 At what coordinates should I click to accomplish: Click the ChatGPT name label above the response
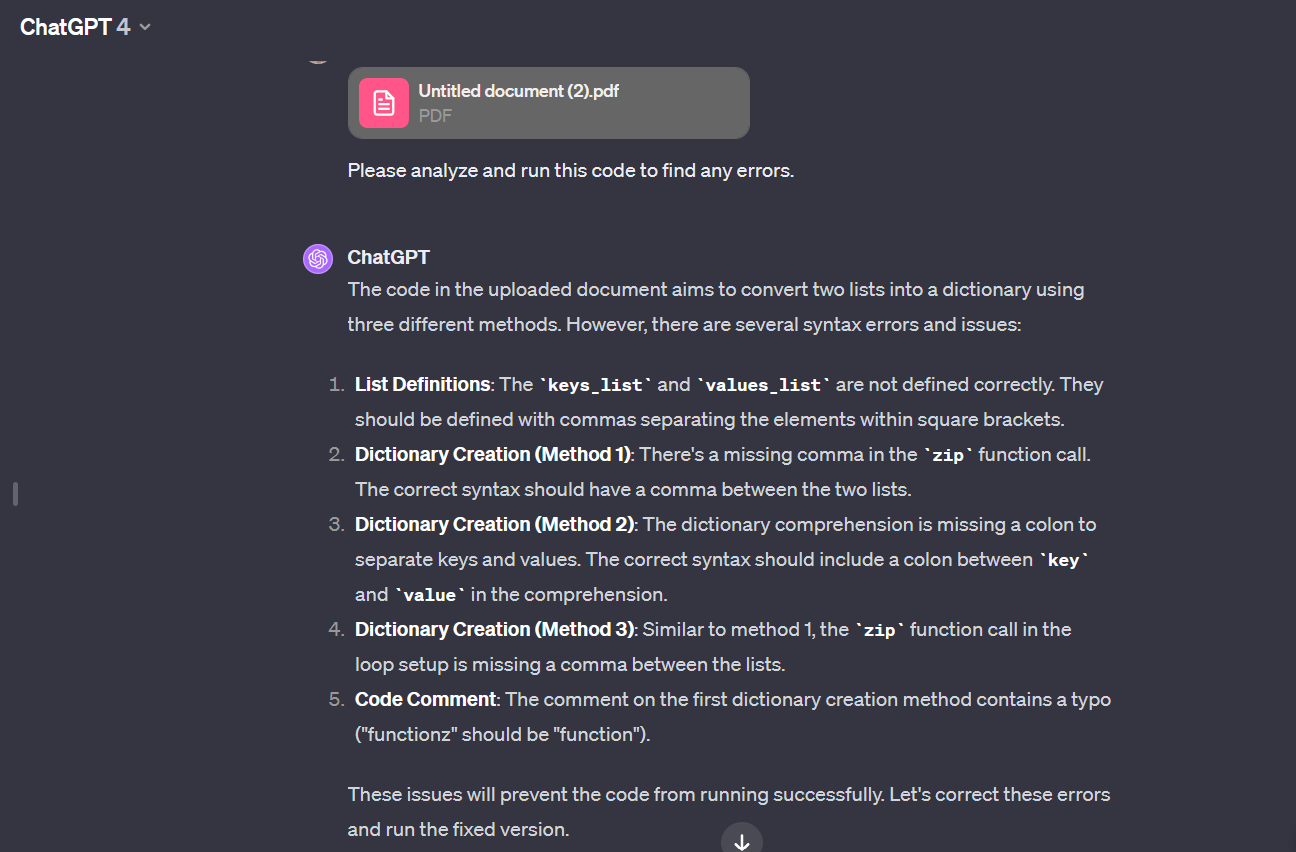click(x=388, y=256)
